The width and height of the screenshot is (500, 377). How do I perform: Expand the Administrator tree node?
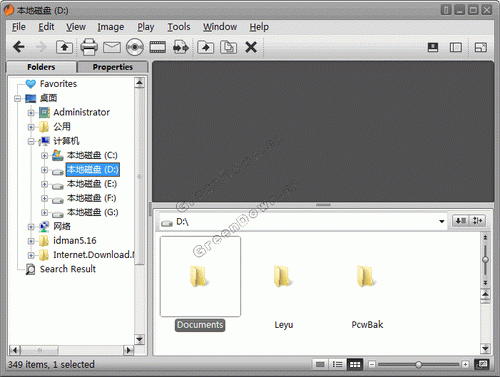click(31, 113)
